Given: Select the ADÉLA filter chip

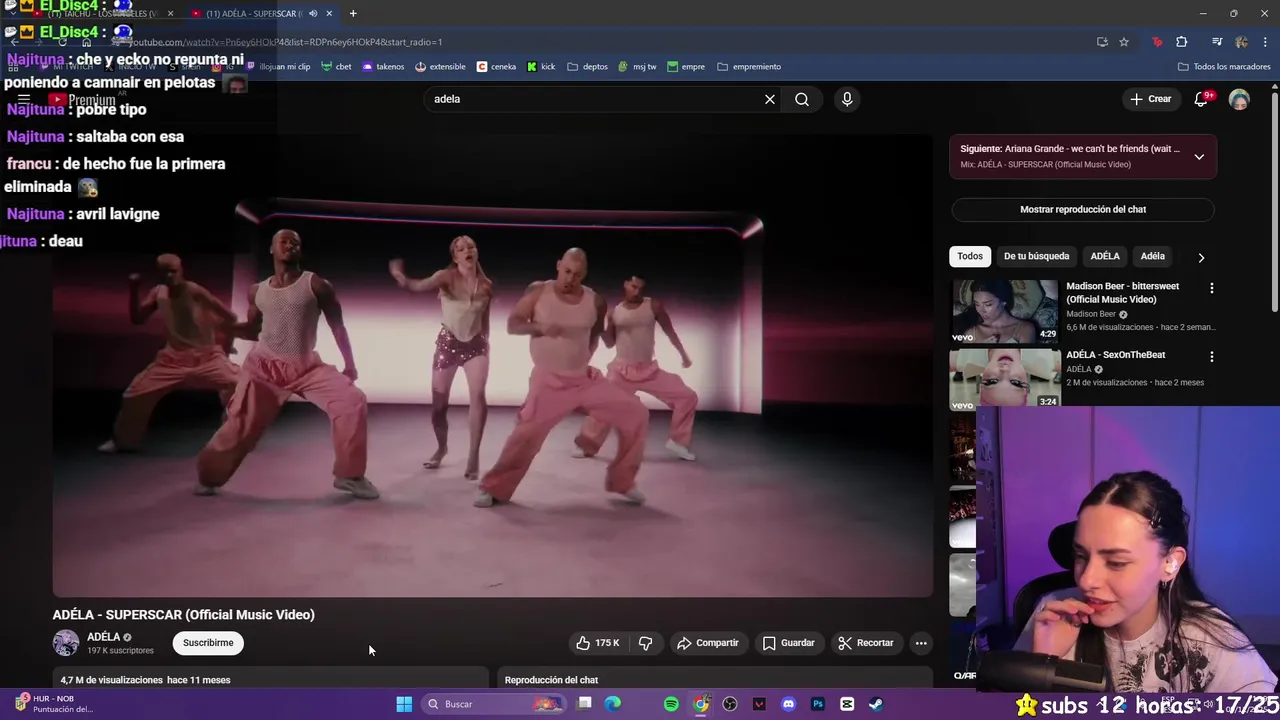Looking at the screenshot, I should pyautogui.click(x=1105, y=256).
